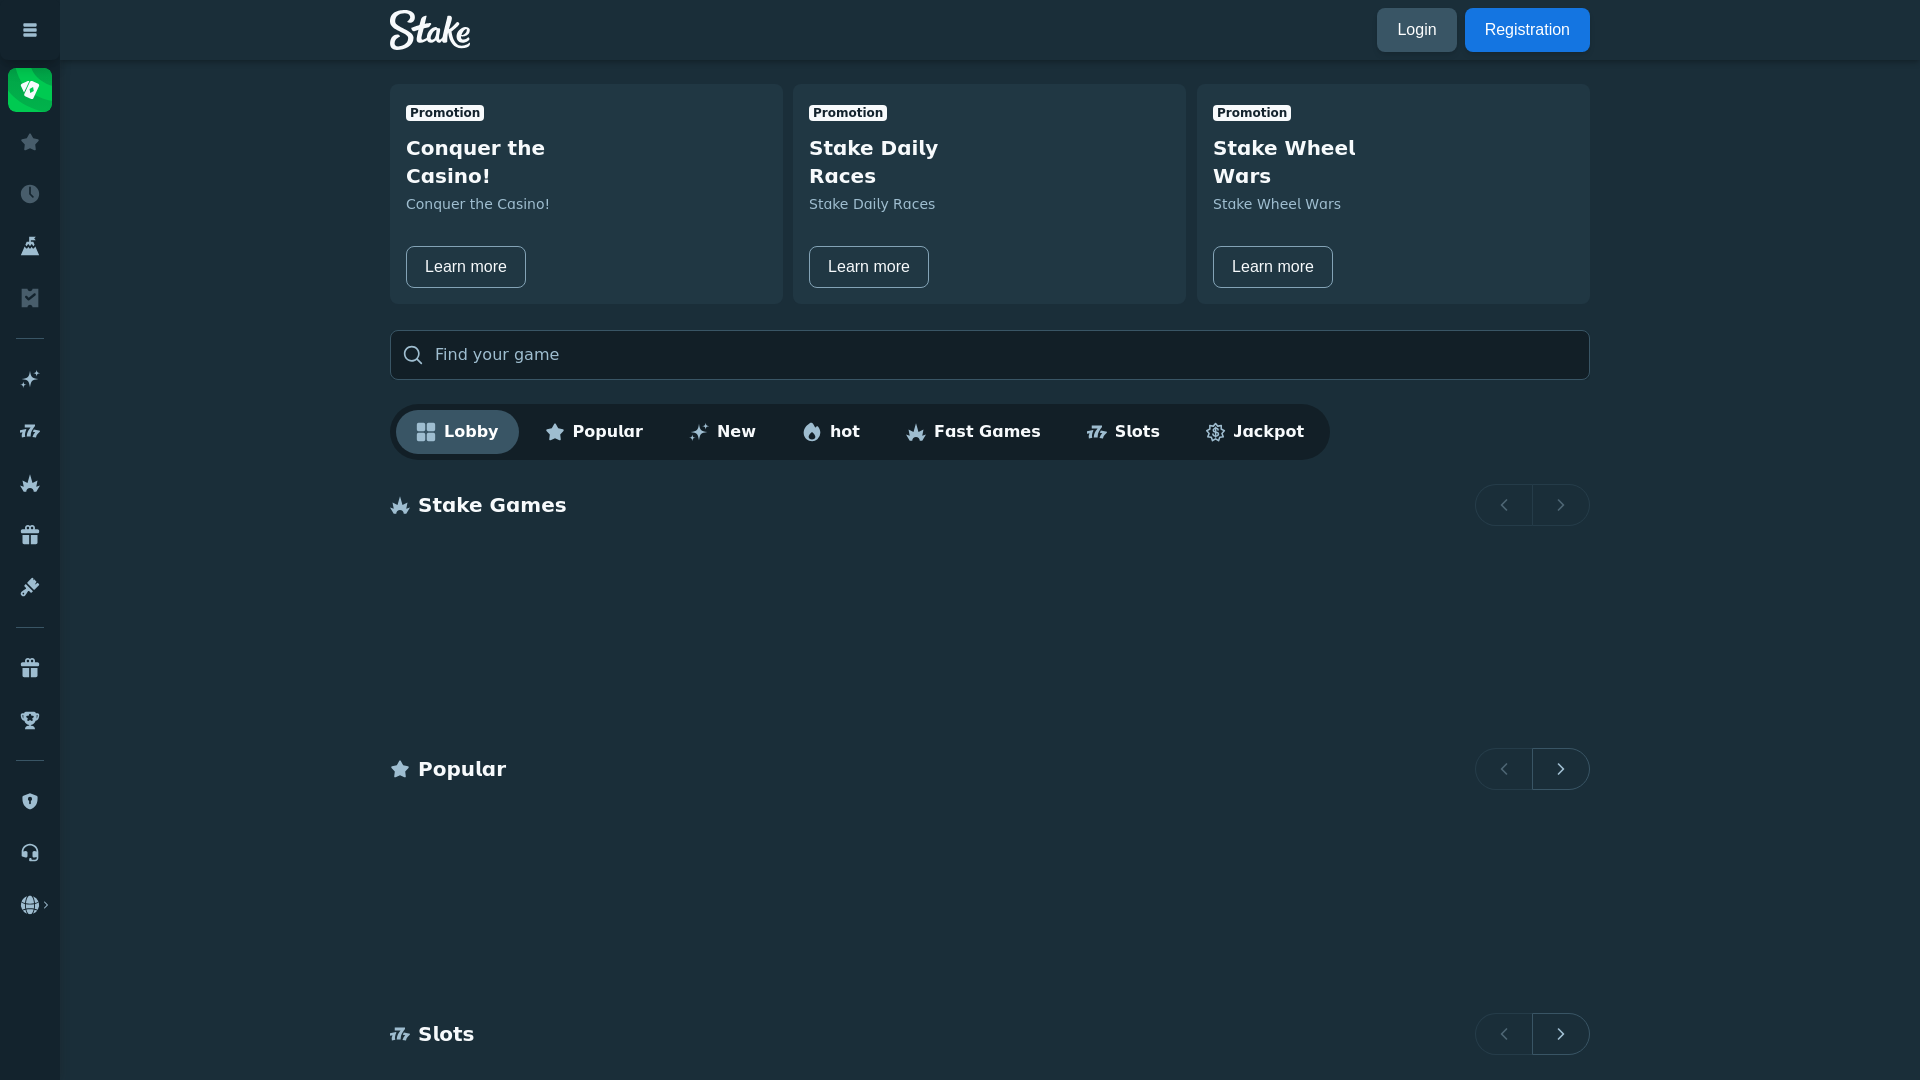Click the Registration button
Image resolution: width=1920 pixels, height=1080 pixels.
pos(1527,30)
